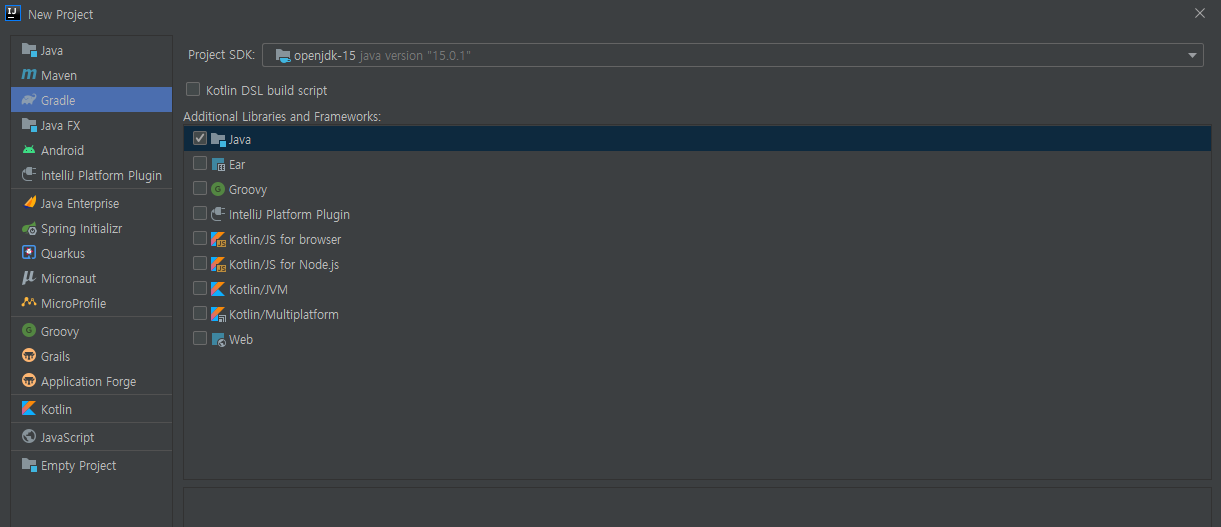This screenshot has width=1221, height=527.
Task: Select Micronaut project type label
Action: [x=69, y=278]
